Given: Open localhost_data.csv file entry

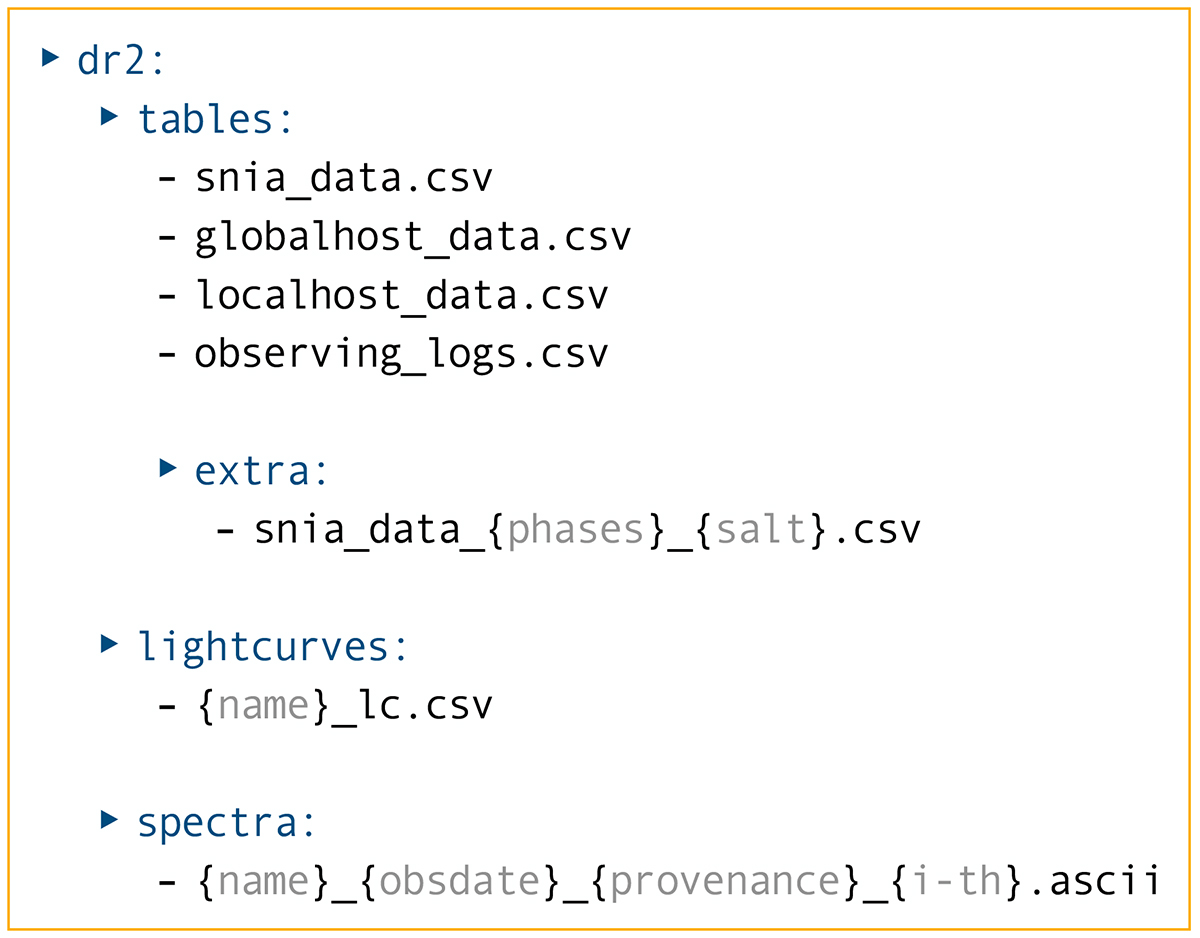Looking at the screenshot, I should [x=401, y=296].
